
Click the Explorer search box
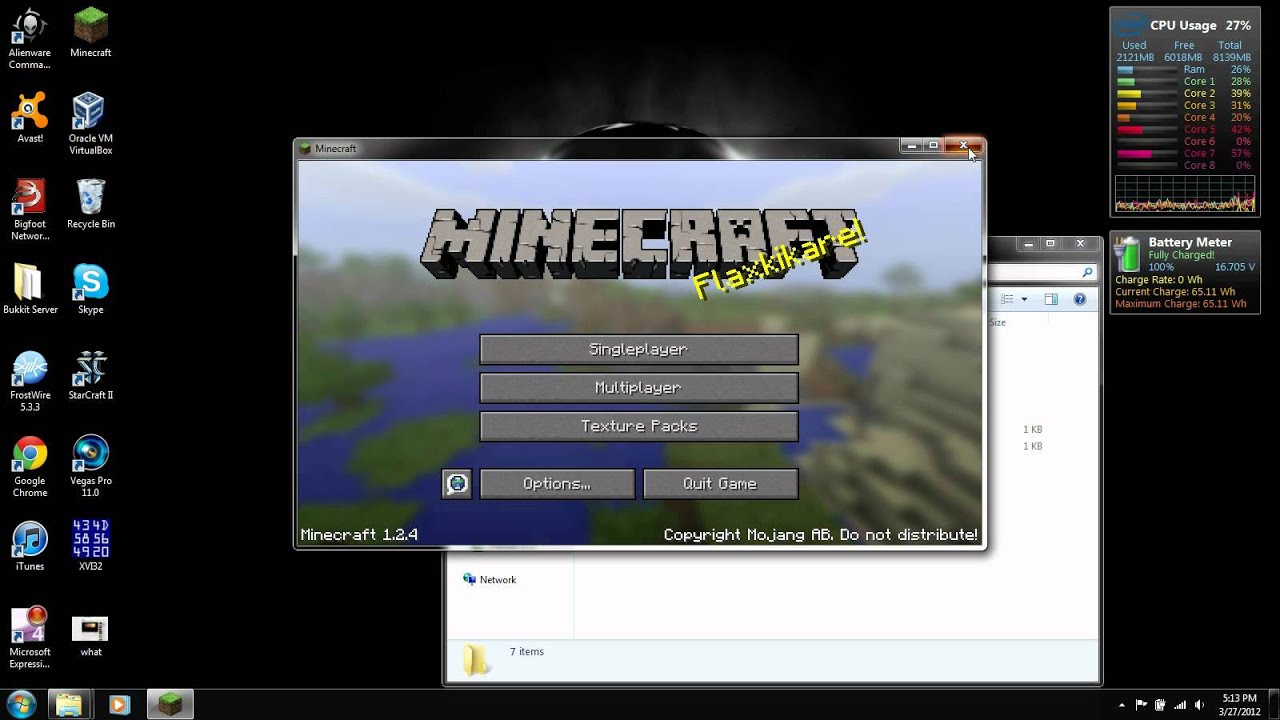click(1041, 272)
